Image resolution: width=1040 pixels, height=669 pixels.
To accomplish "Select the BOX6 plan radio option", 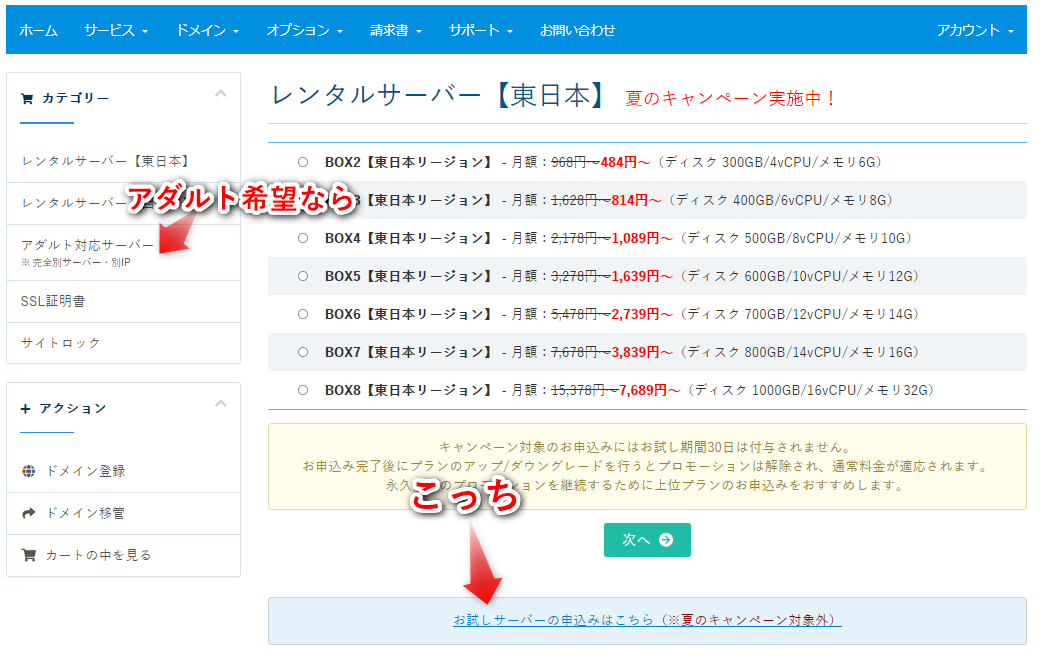I will tap(302, 314).
